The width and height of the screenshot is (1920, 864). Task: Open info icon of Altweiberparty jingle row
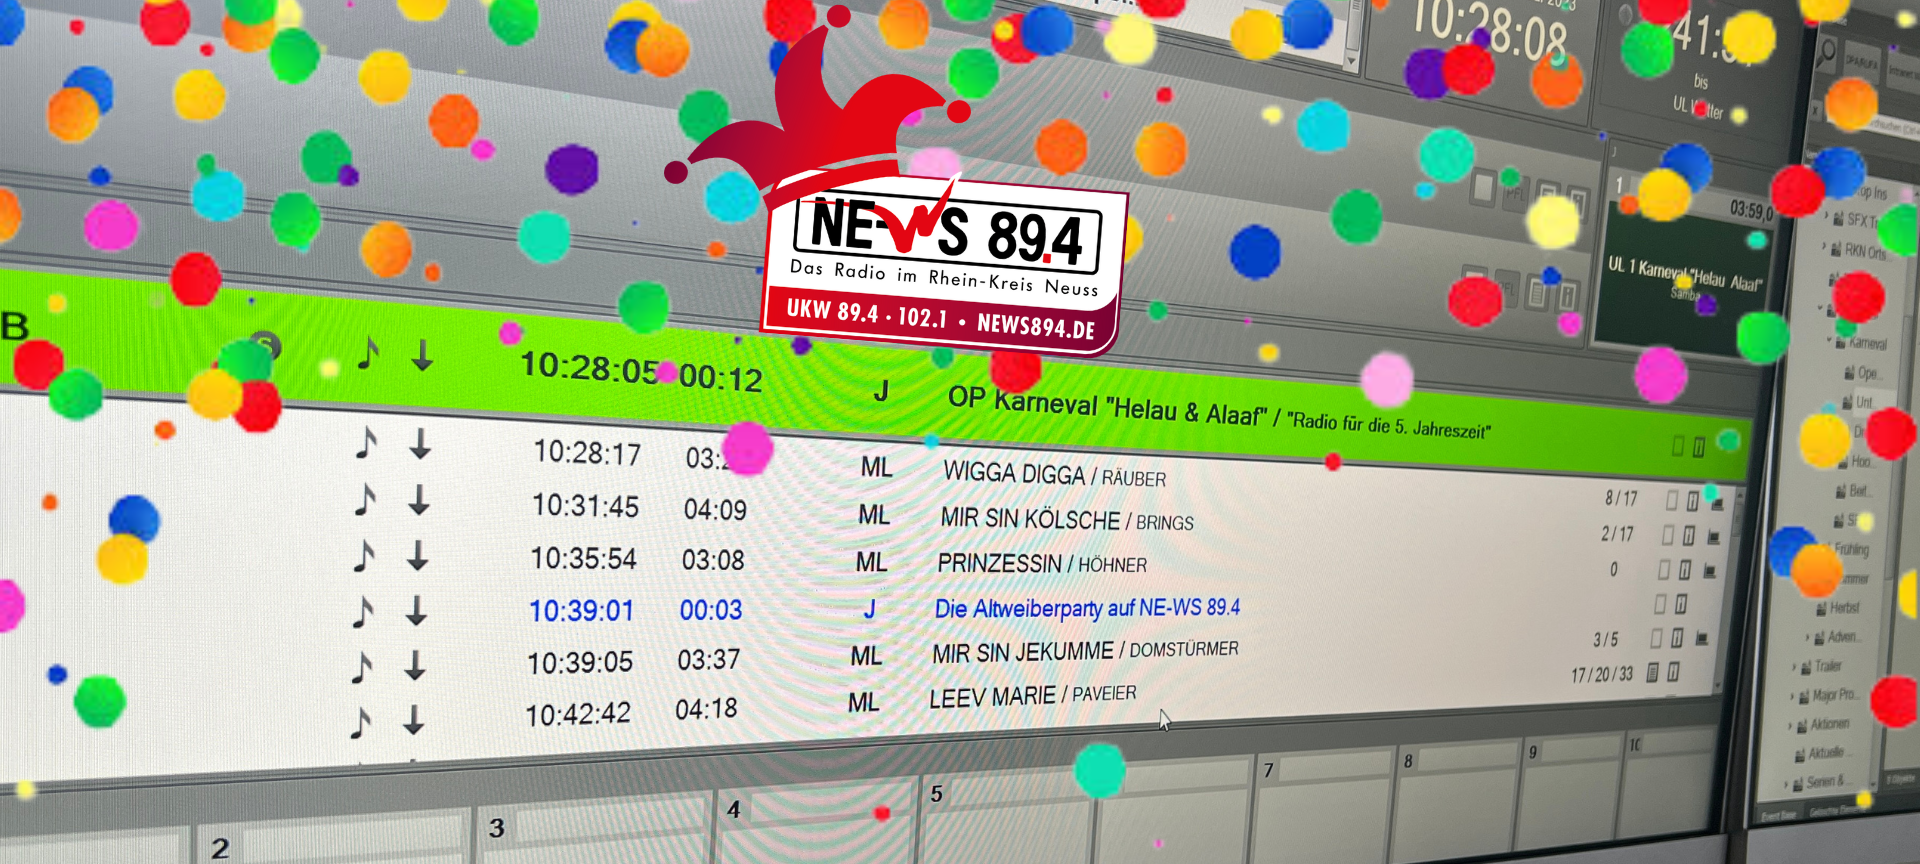click(1681, 604)
